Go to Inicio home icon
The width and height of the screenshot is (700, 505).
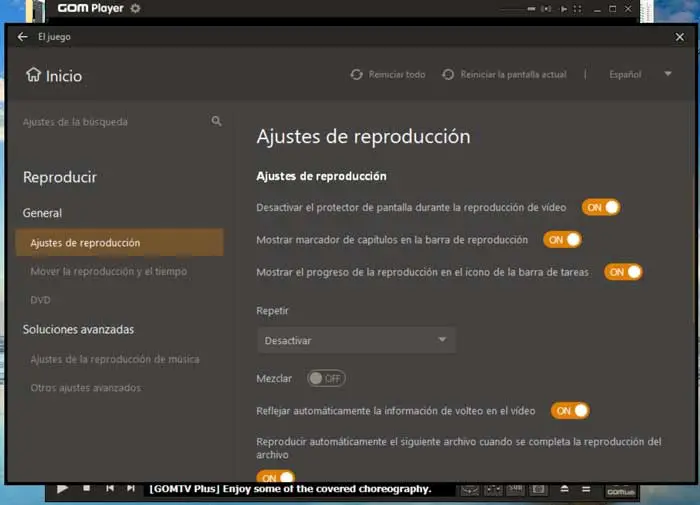33,75
